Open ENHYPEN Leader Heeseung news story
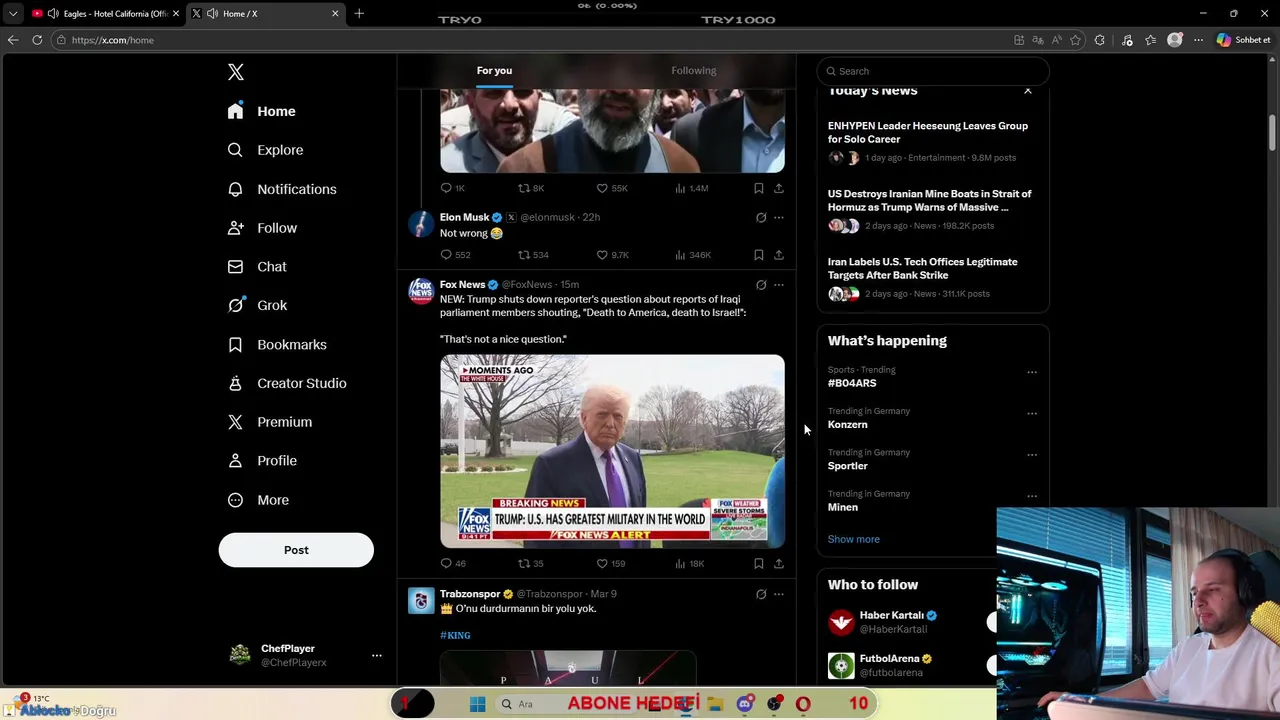 [928, 132]
